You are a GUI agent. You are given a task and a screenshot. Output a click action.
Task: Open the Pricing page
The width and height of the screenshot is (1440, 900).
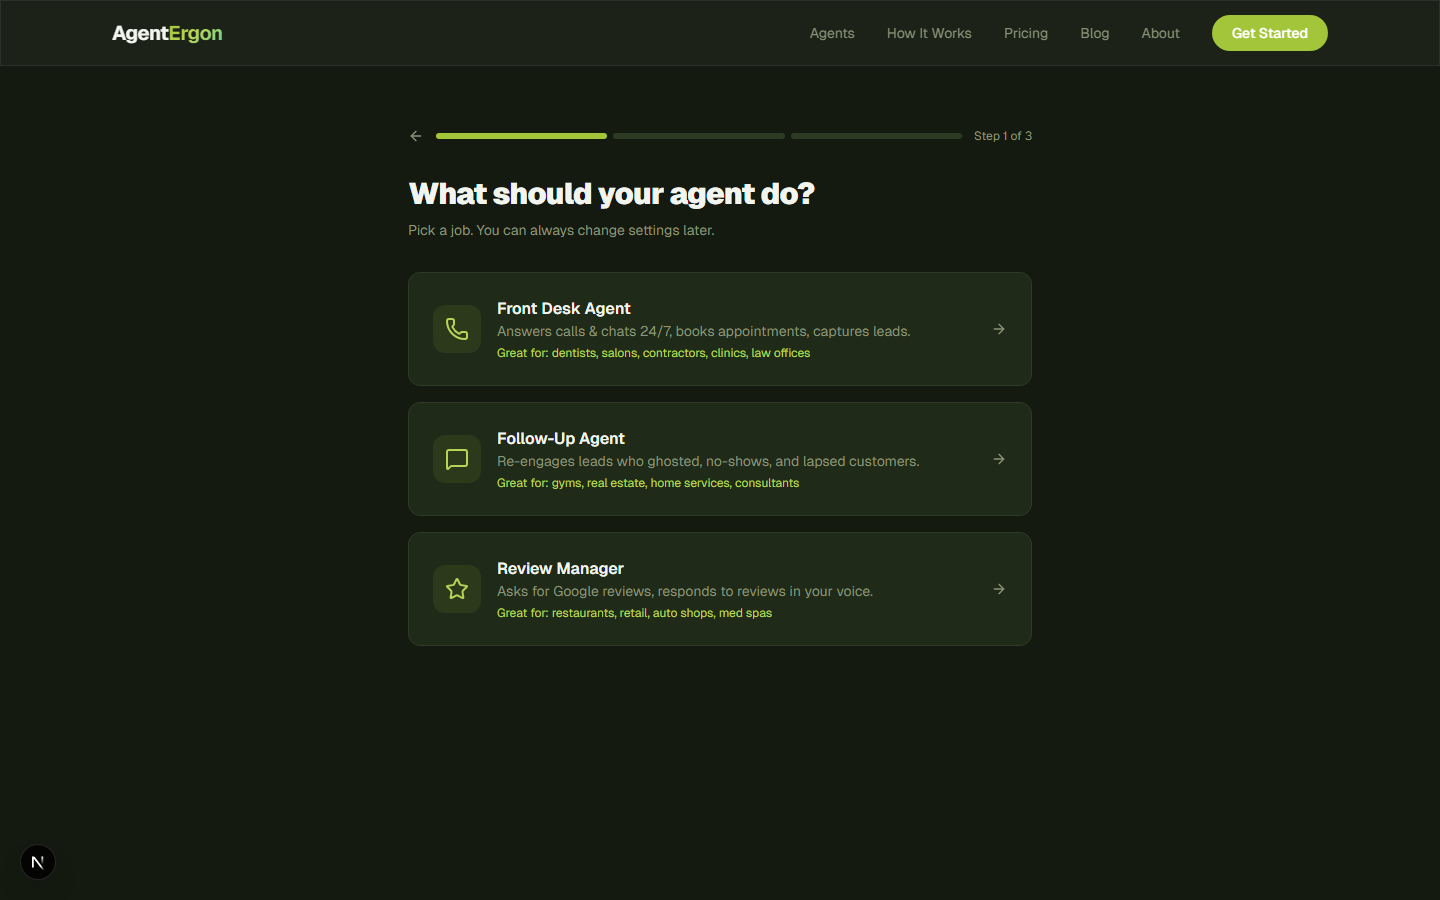coord(1026,33)
